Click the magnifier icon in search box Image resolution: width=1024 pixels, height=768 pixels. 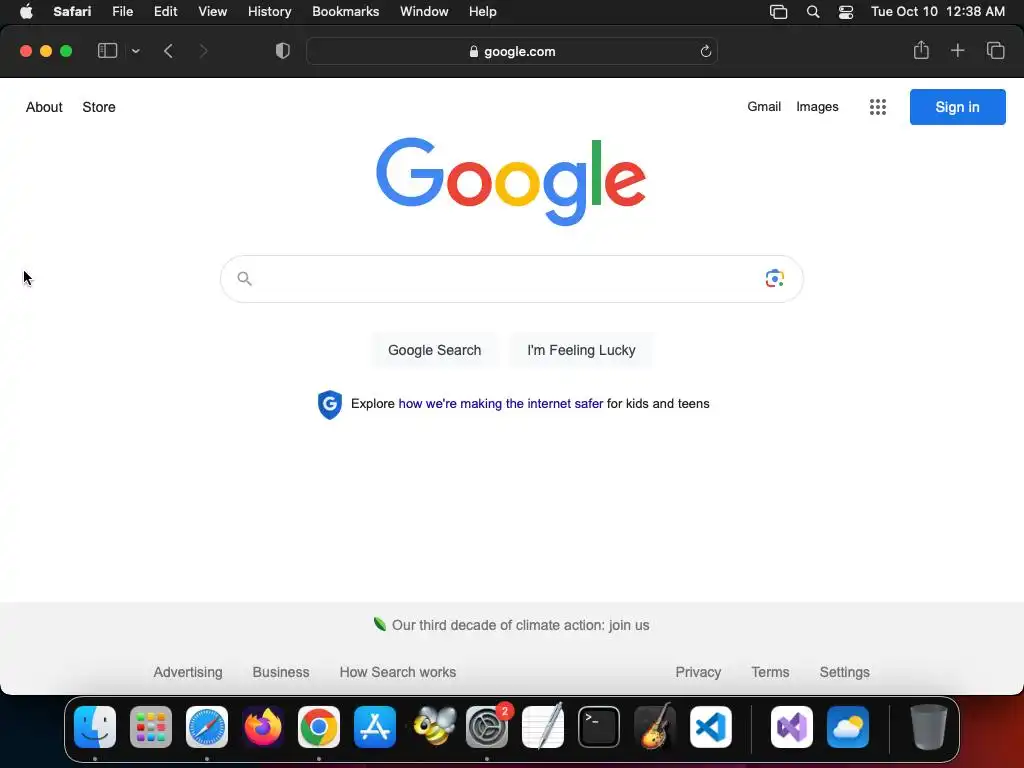coord(244,279)
